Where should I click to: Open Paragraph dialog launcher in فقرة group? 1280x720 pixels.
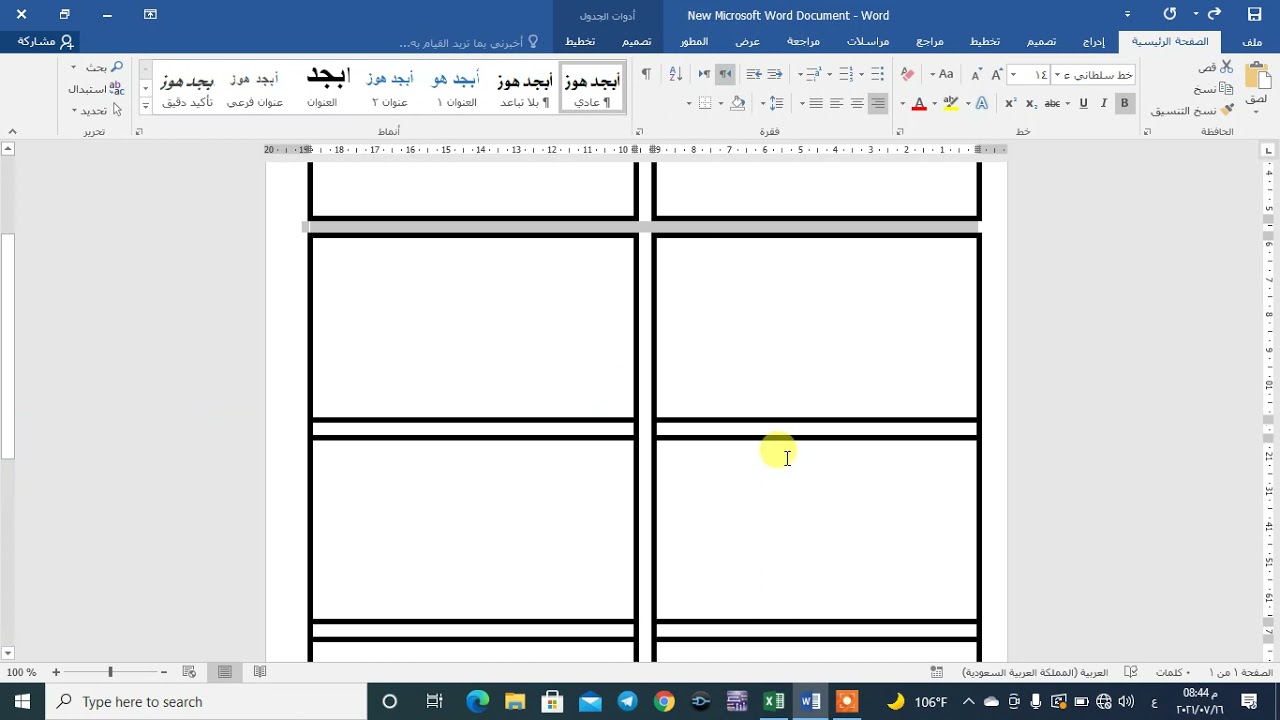pos(639,131)
